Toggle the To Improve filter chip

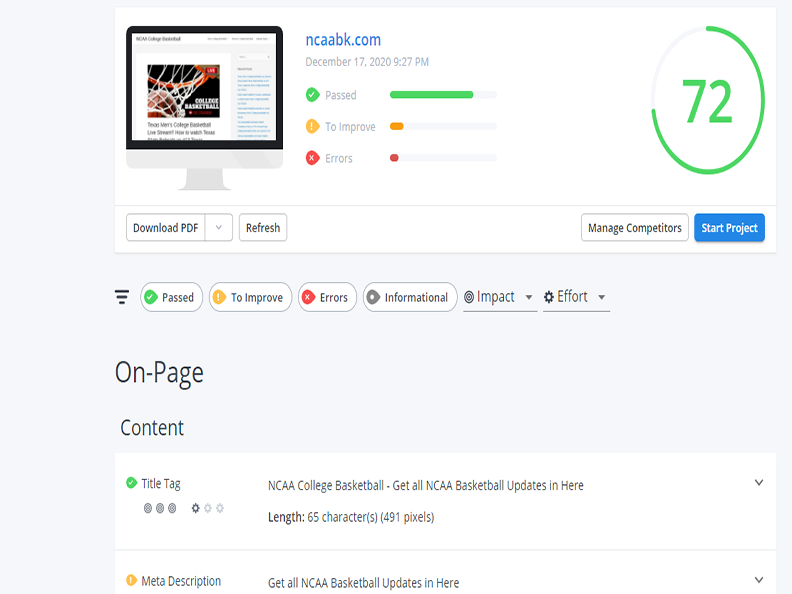pyautogui.click(x=250, y=297)
